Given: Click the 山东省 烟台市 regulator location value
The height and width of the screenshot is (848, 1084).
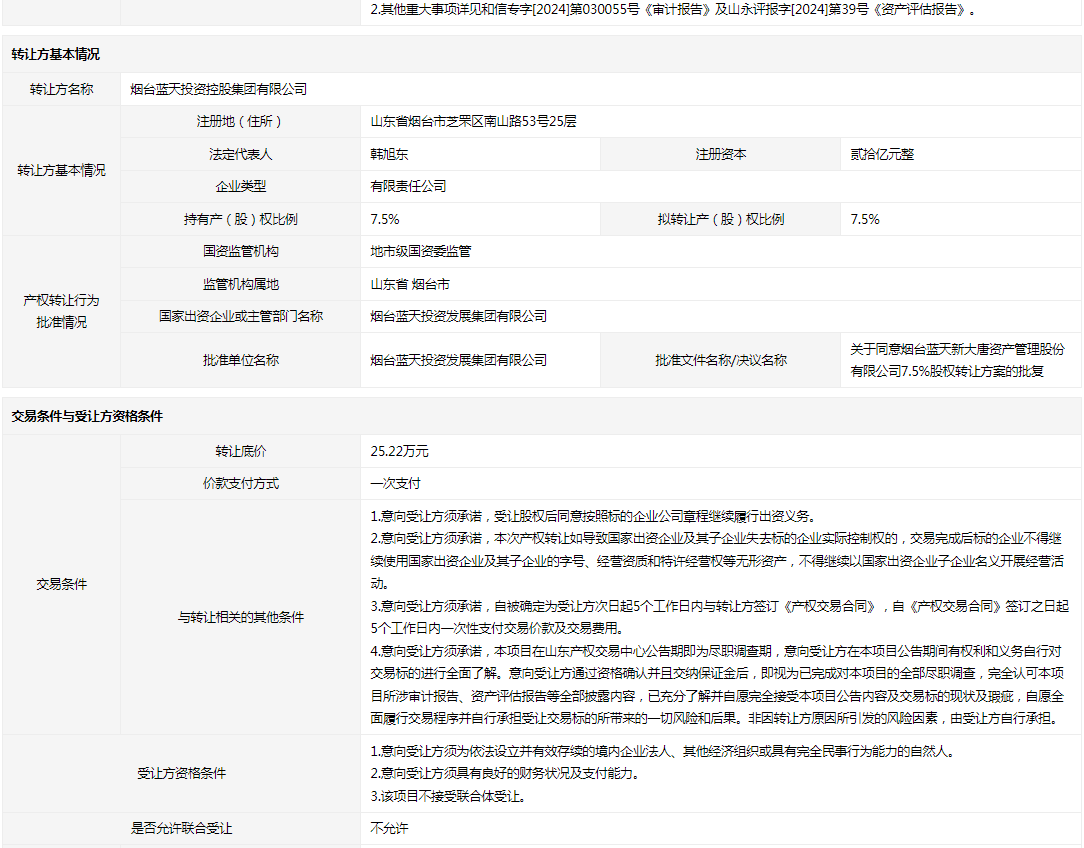Looking at the screenshot, I should point(410,284).
